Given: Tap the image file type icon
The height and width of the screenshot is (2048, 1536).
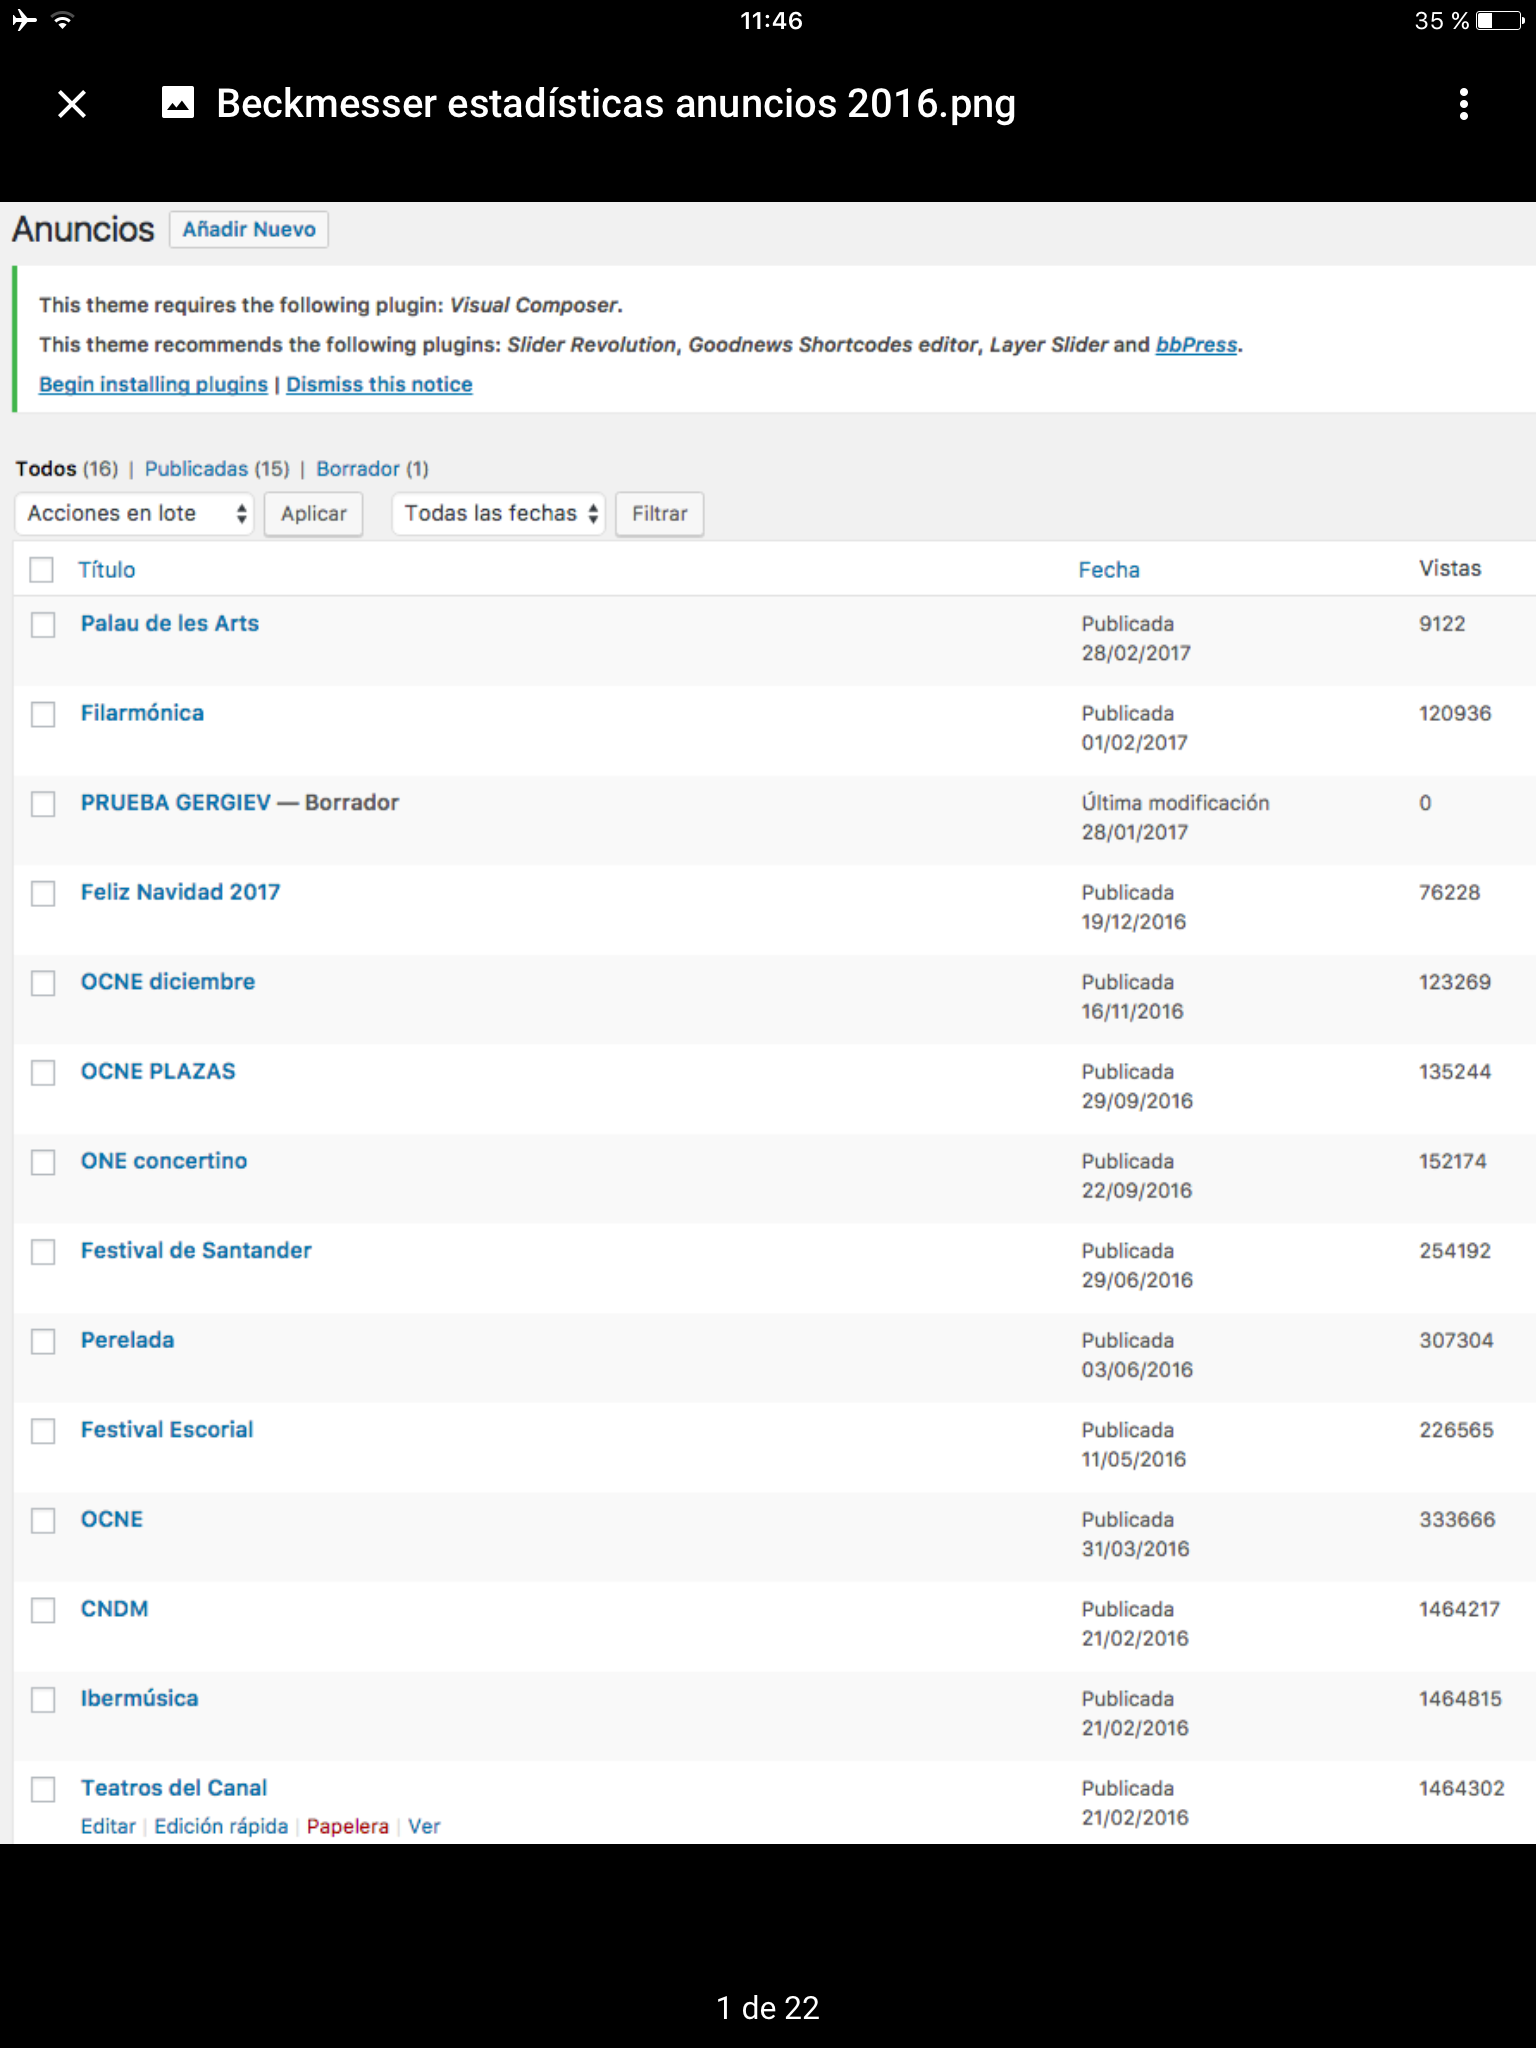Looking at the screenshot, I should (178, 103).
